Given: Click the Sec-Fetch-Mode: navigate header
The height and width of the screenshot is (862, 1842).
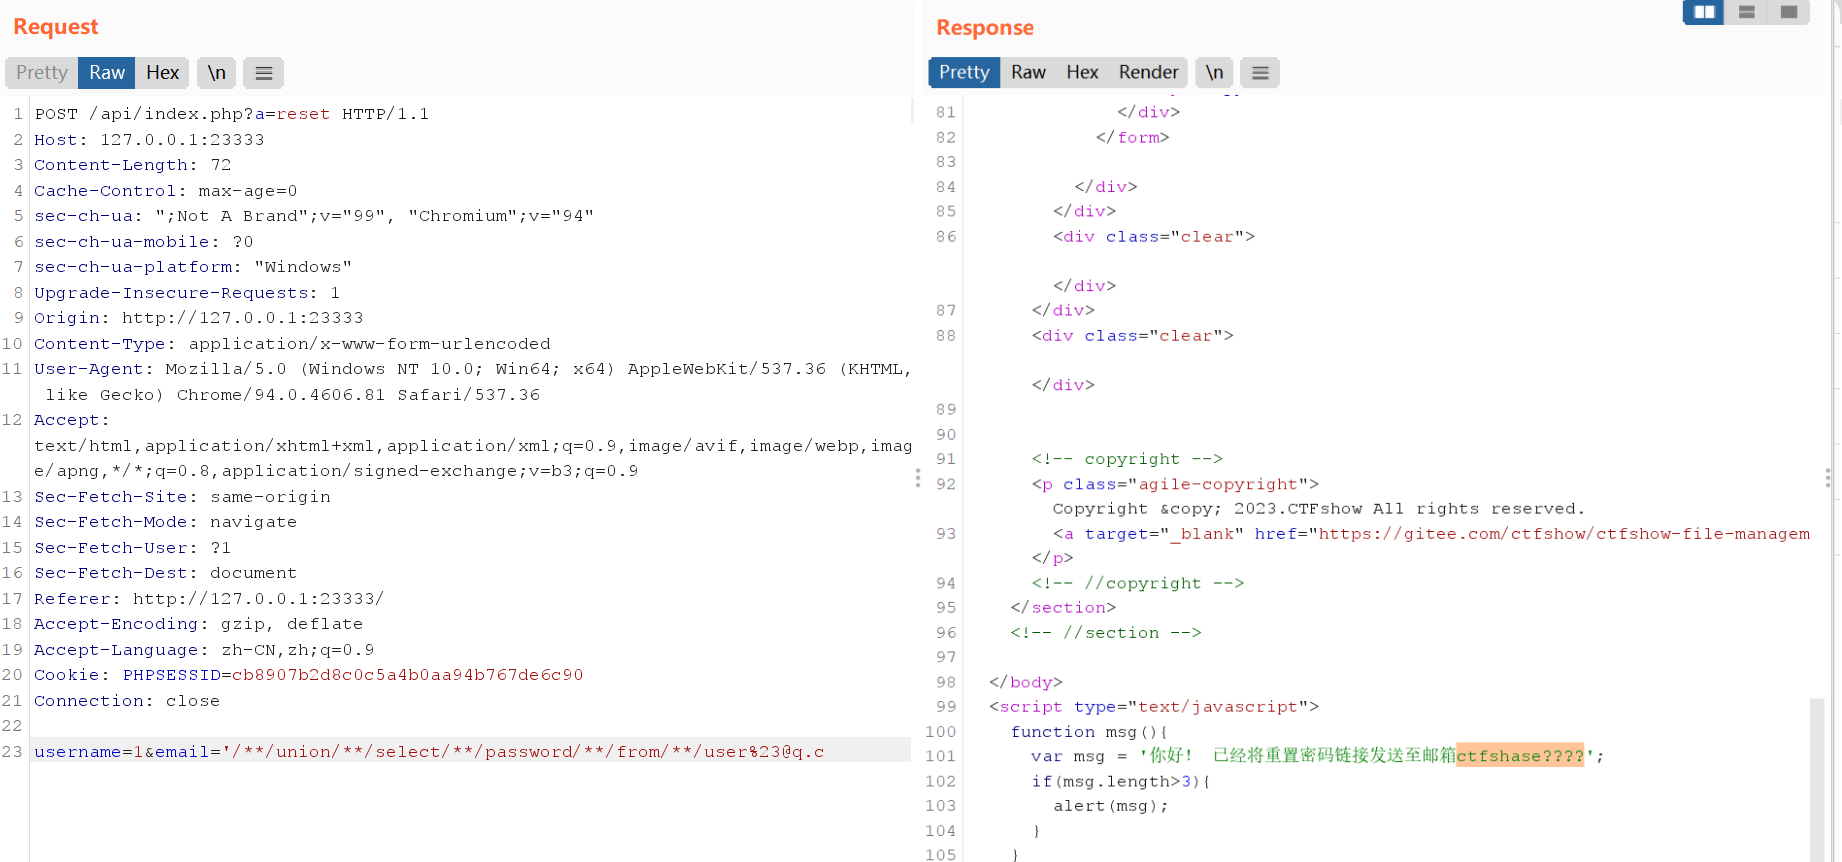Looking at the screenshot, I should pos(166,522).
